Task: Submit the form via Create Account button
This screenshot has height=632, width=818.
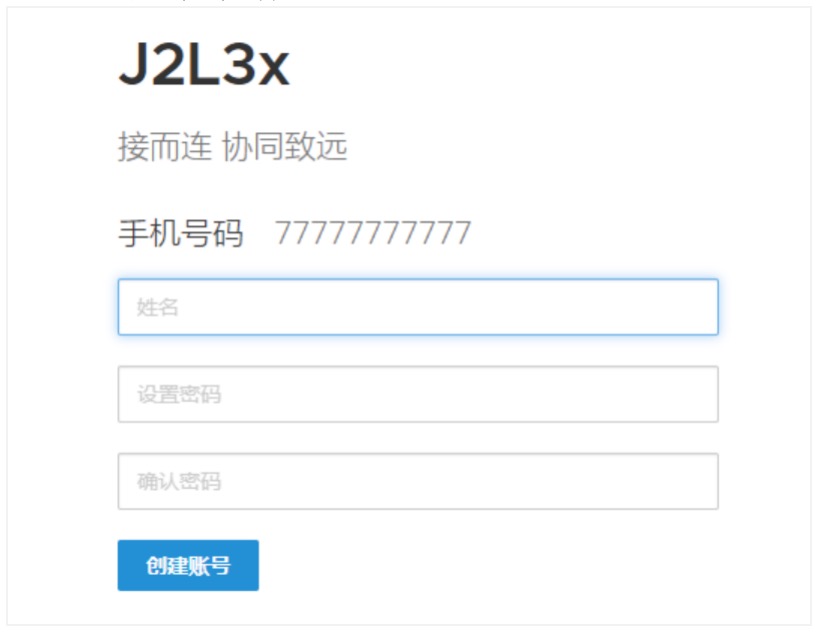Action: point(188,565)
